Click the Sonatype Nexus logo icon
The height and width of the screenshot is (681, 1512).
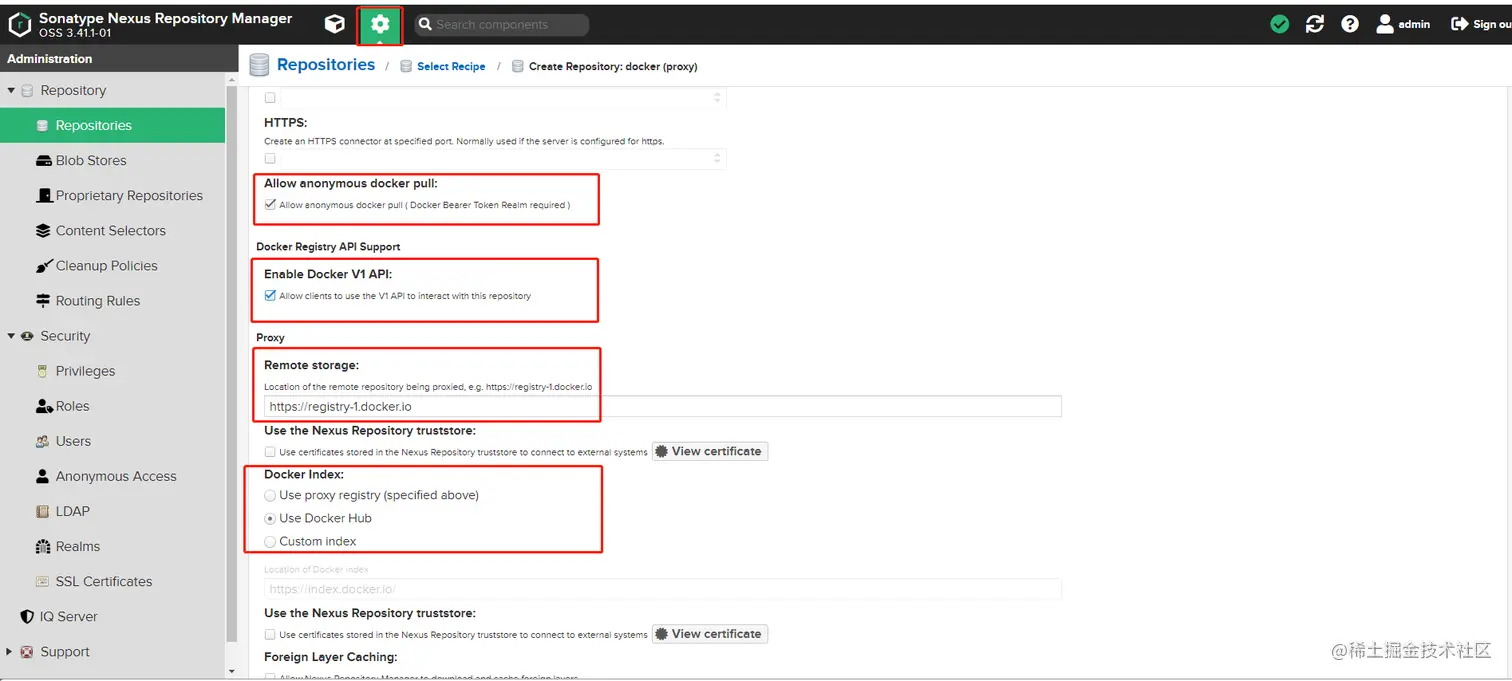pyautogui.click(x=20, y=25)
